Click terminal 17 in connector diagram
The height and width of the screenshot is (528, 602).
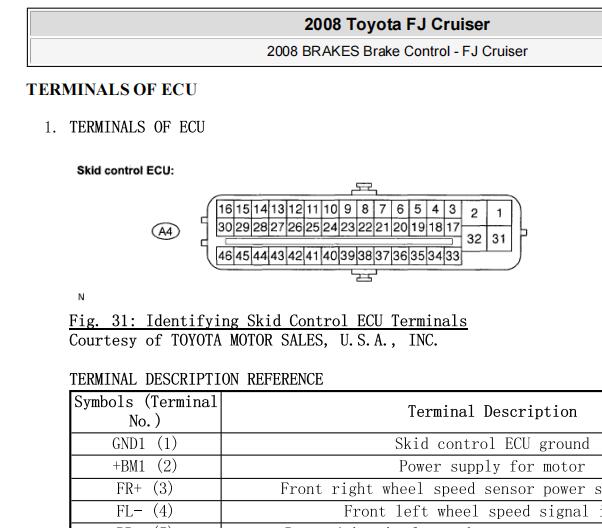point(453,227)
